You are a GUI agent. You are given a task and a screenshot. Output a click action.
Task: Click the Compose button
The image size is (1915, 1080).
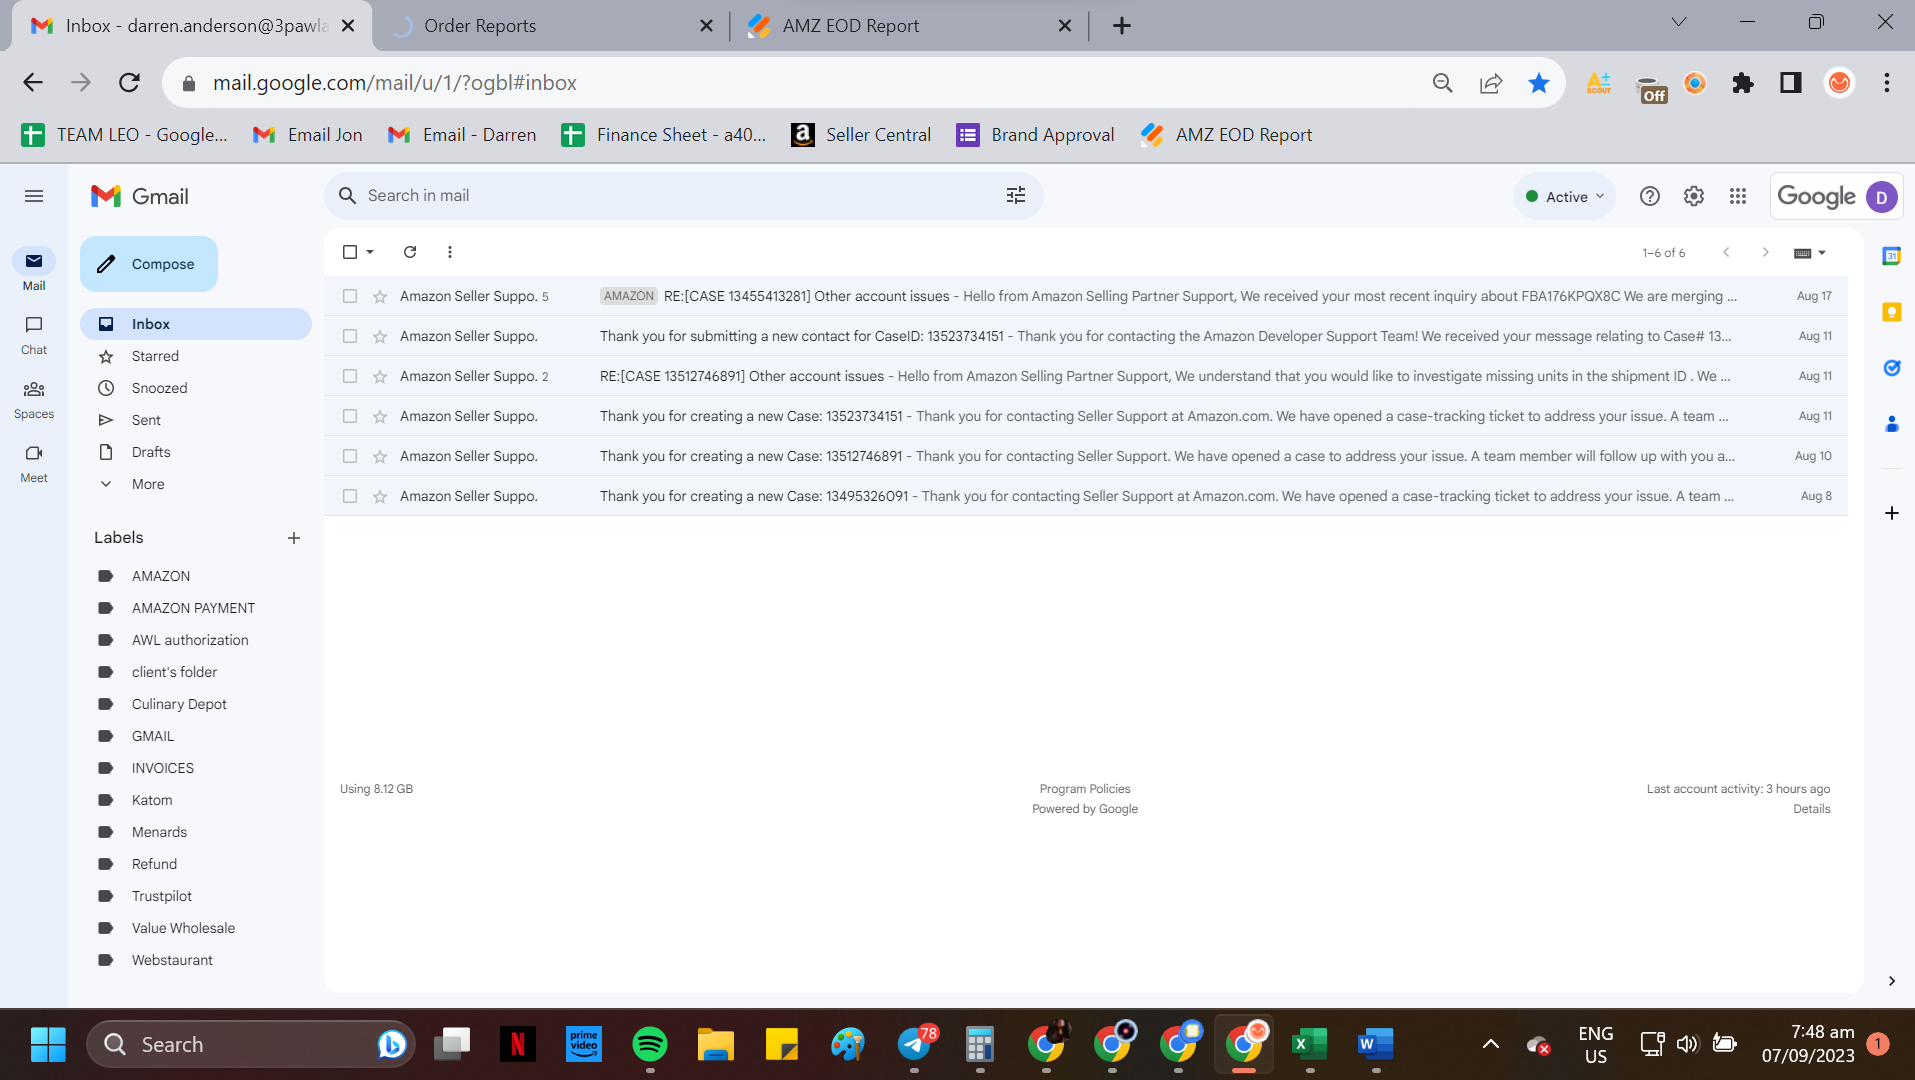click(x=149, y=264)
